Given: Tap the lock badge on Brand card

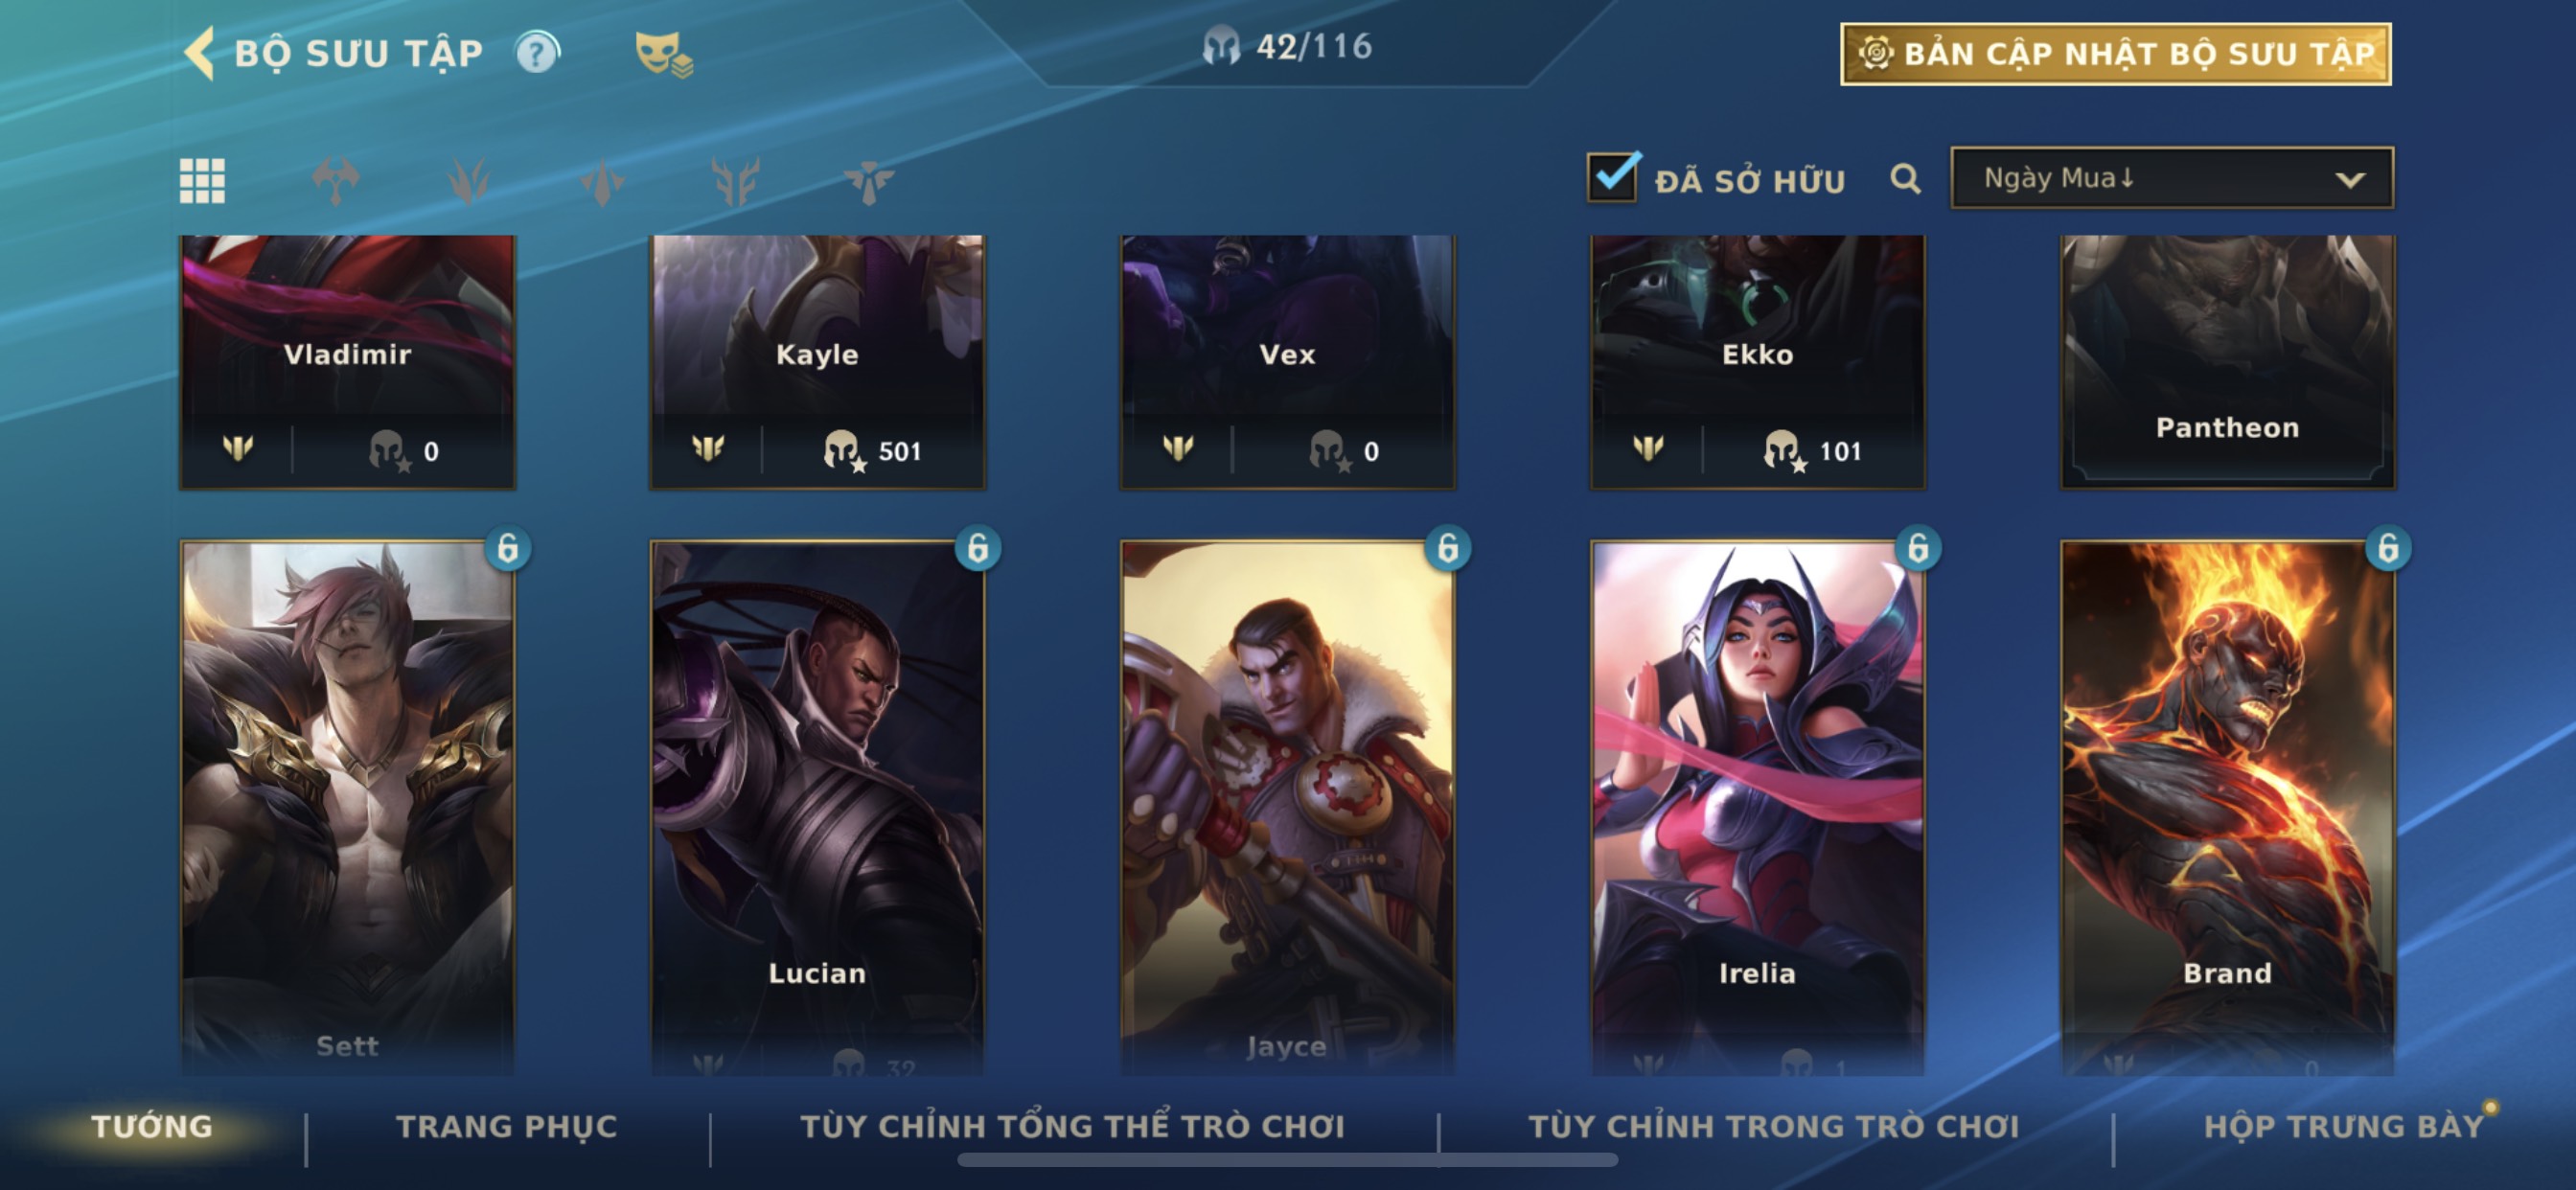Looking at the screenshot, I should coord(2388,548).
